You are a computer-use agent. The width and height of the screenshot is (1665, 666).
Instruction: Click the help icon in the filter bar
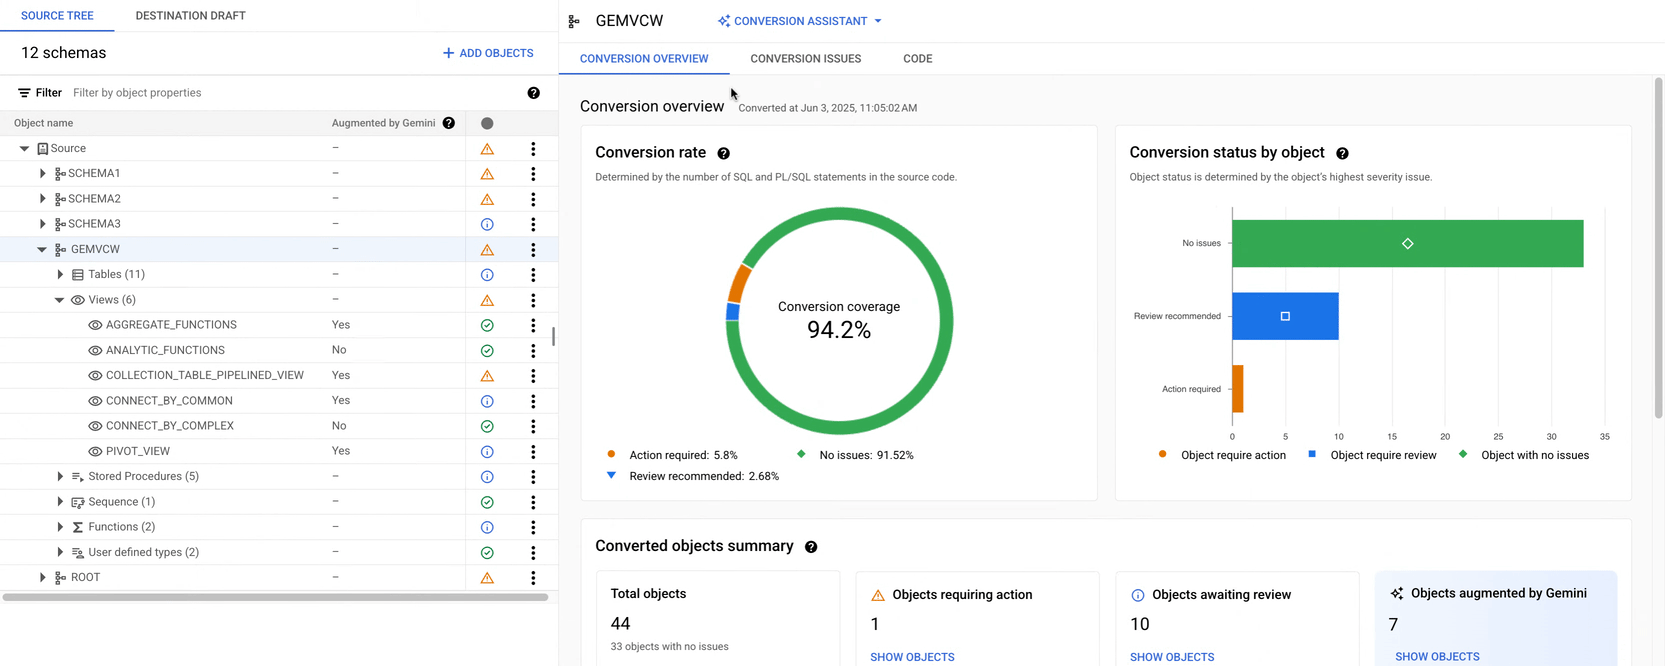[x=533, y=93]
